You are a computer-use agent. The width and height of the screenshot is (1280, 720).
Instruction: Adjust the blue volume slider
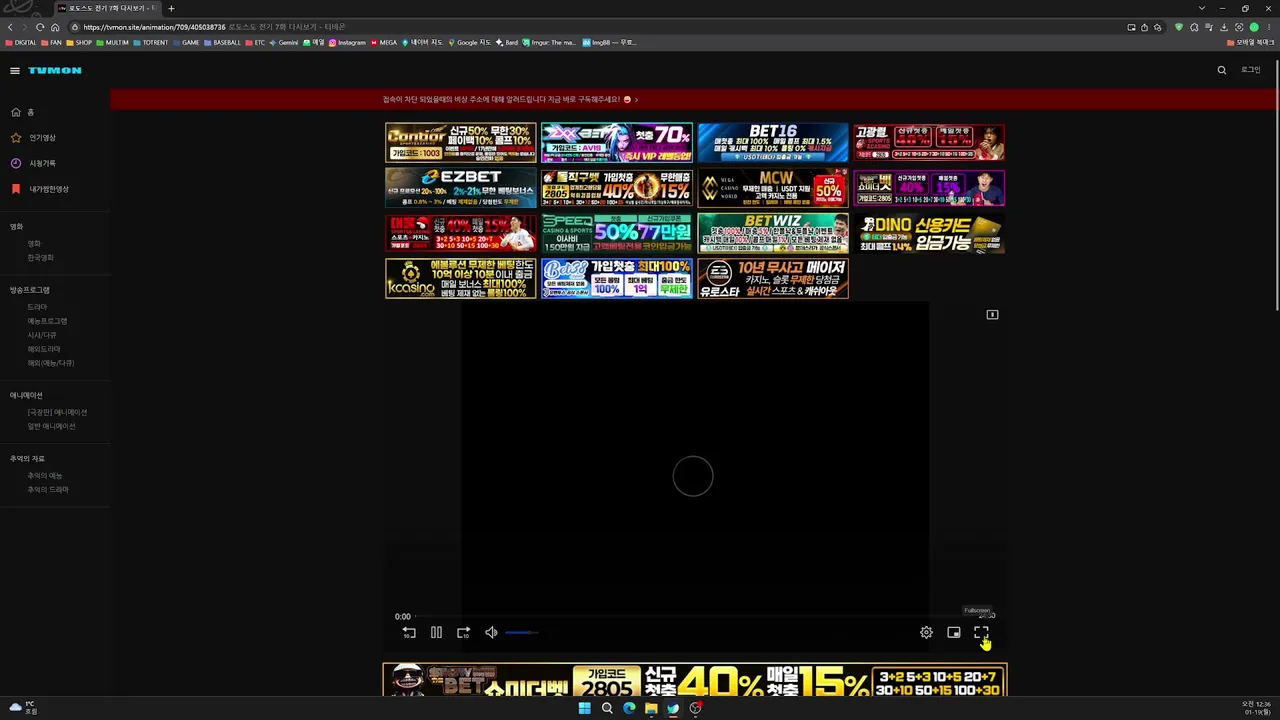click(521, 633)
